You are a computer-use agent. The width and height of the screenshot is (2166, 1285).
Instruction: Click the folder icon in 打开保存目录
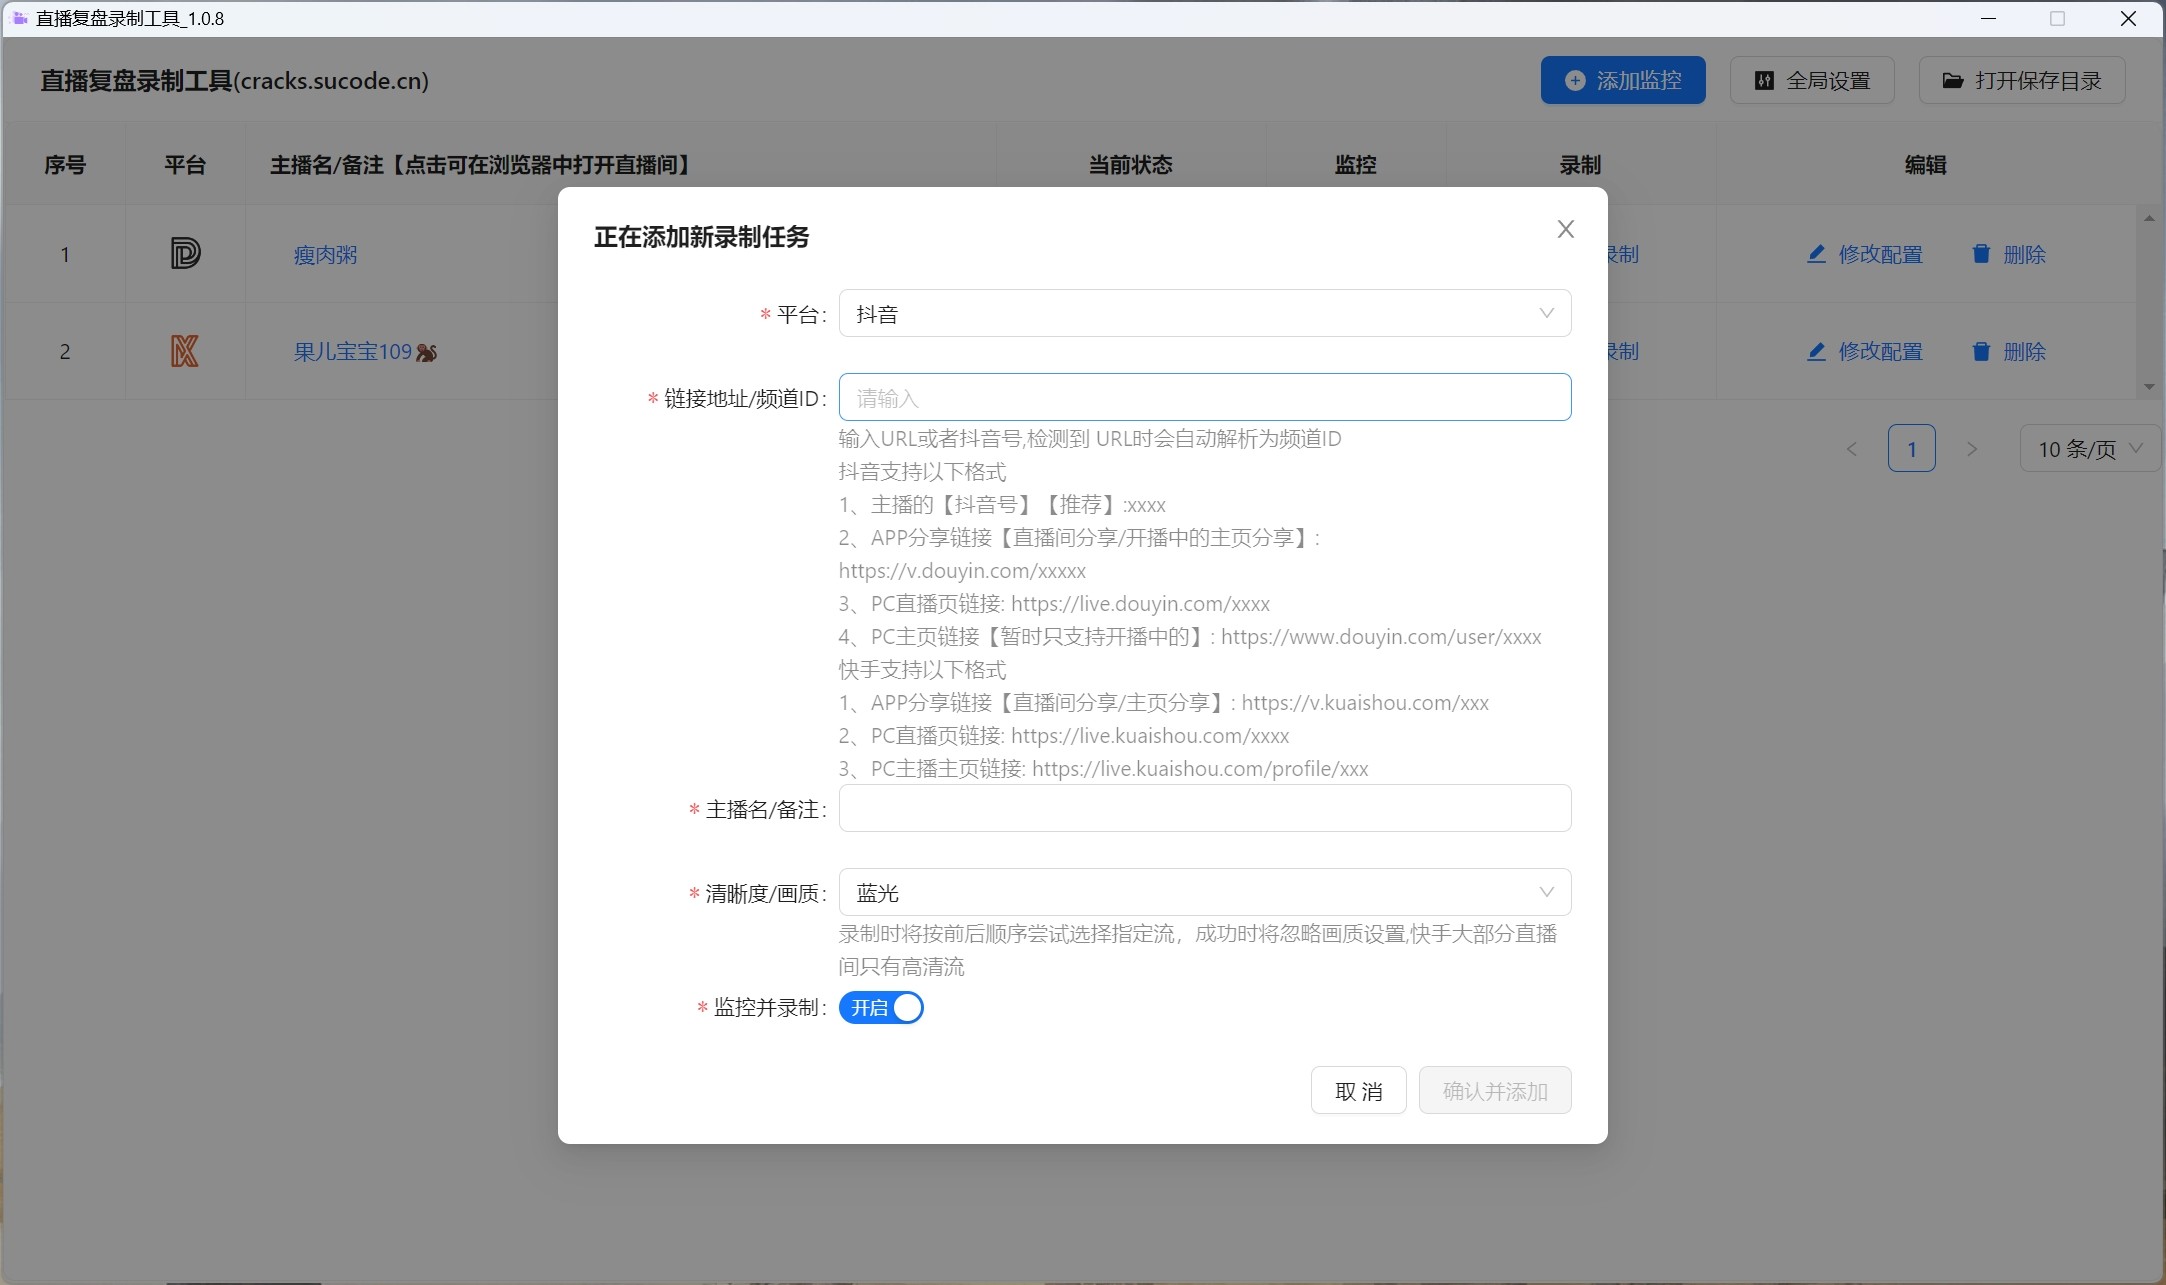click(1953, 81)
